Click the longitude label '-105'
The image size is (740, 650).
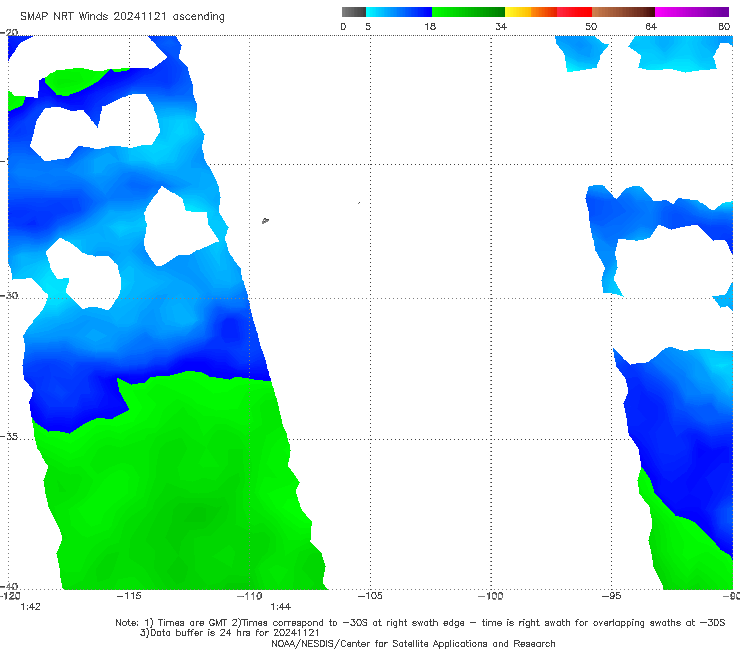tap(370, 596)
